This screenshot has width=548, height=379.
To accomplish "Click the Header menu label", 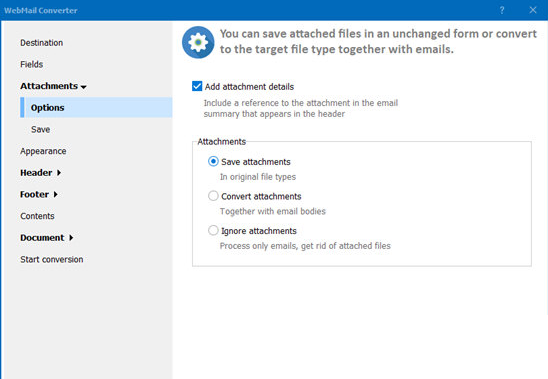I will pos(36,173).
